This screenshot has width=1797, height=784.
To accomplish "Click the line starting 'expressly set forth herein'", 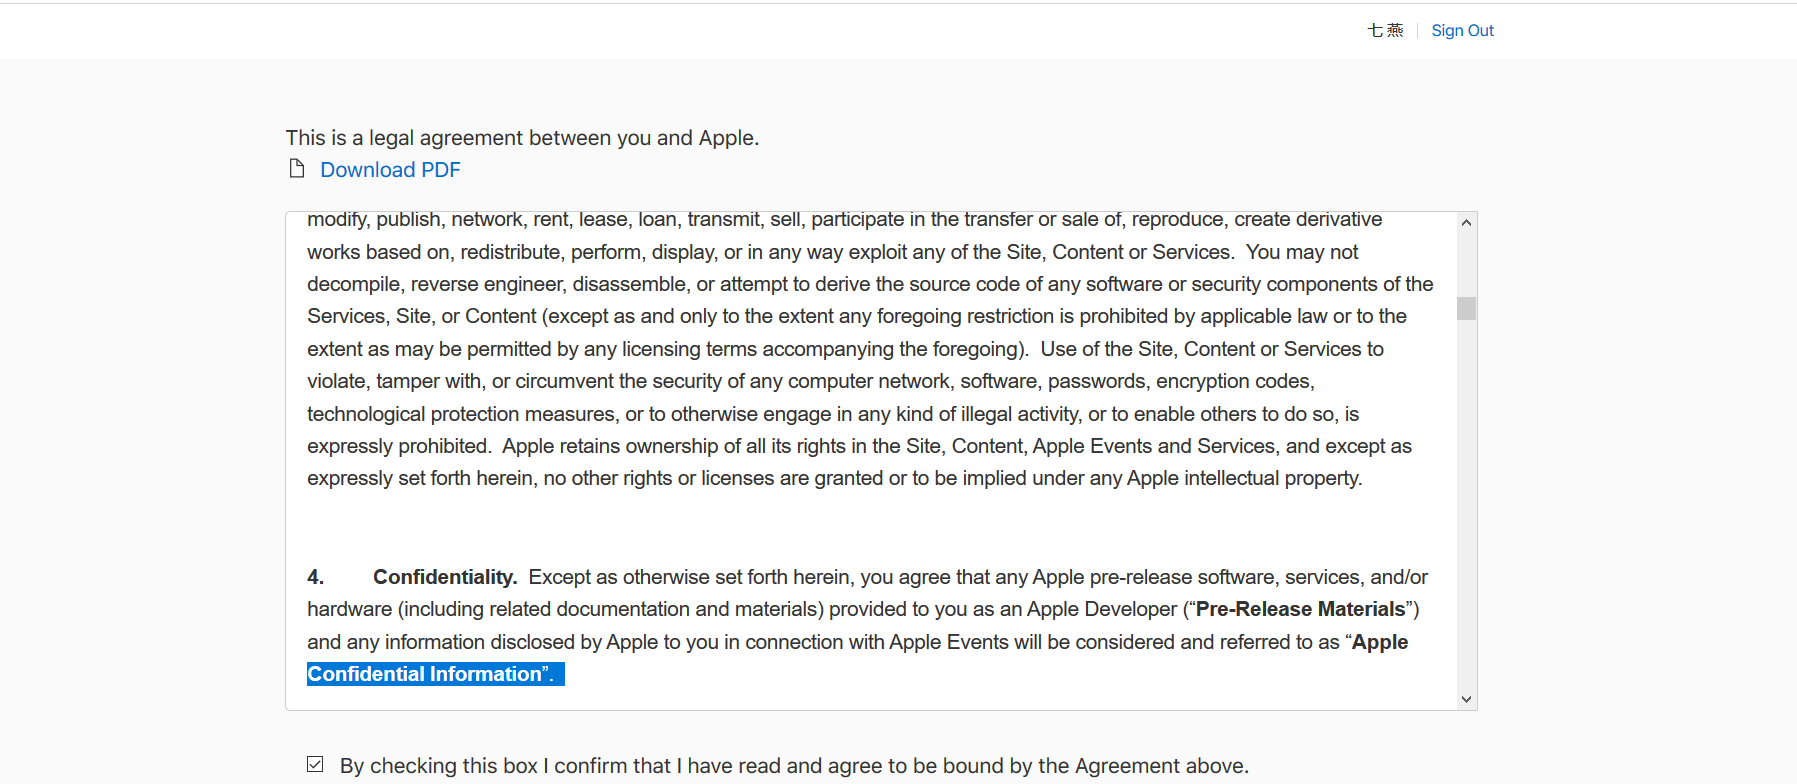I will (834, 478).
